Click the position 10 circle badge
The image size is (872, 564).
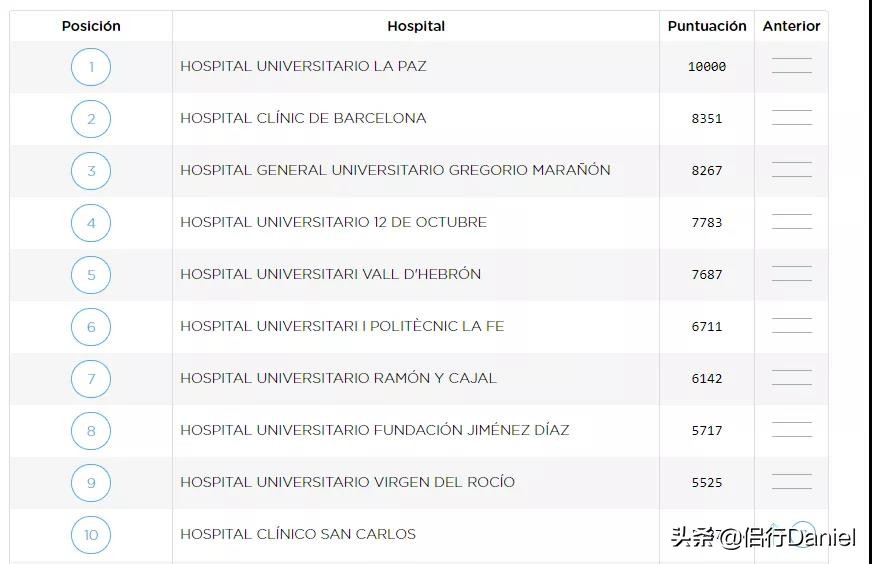pyautogui.click(x=91, y=535)
